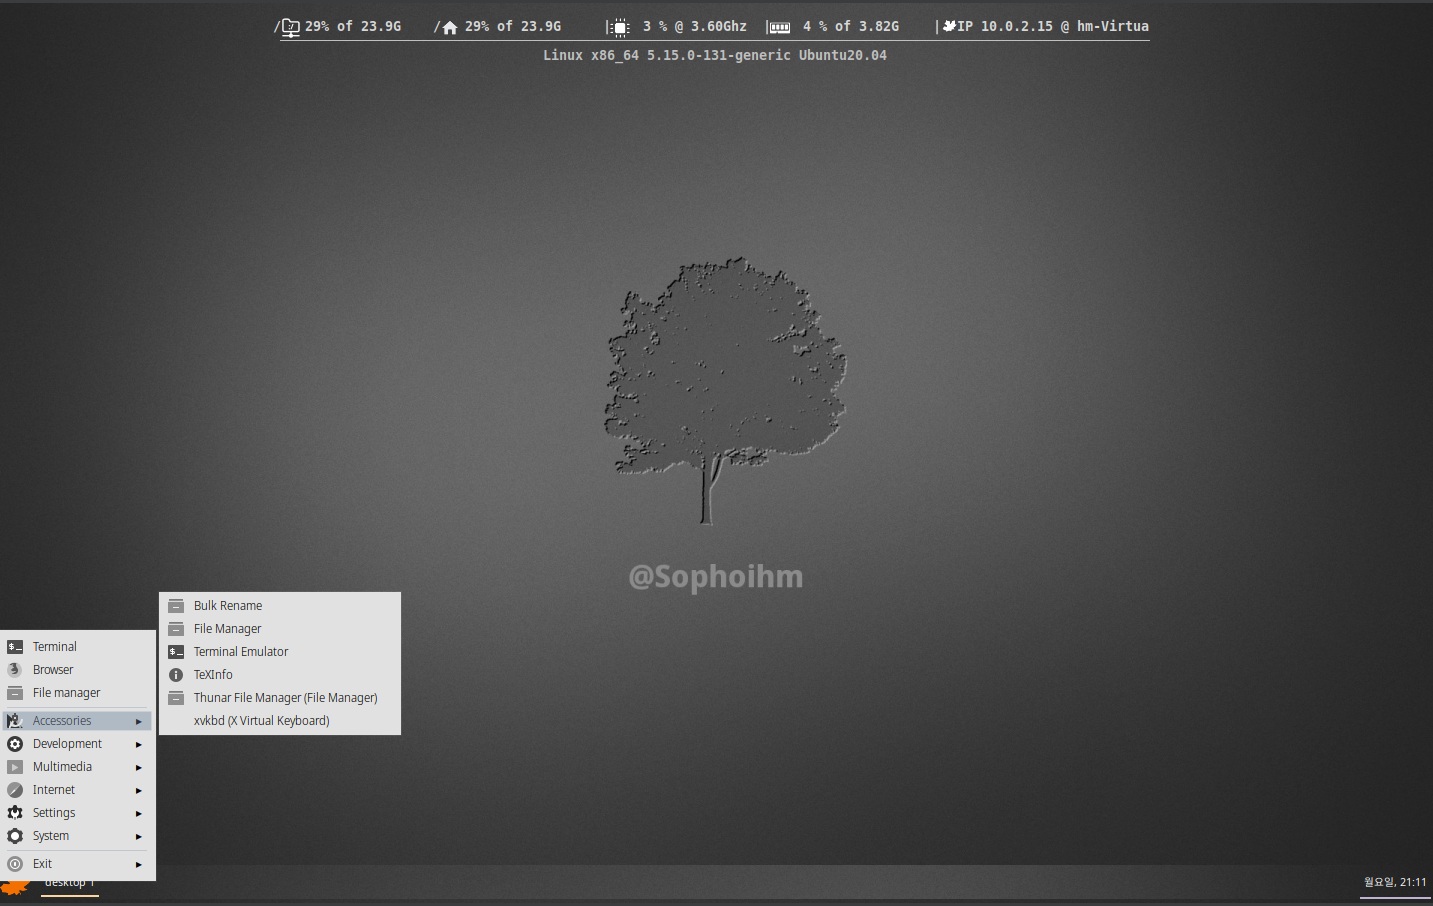Image resolution: width=1433 pixels, height=906 pixels.
Task: Launch Terminal from the main menu icon
Action: tap(15, 647)
